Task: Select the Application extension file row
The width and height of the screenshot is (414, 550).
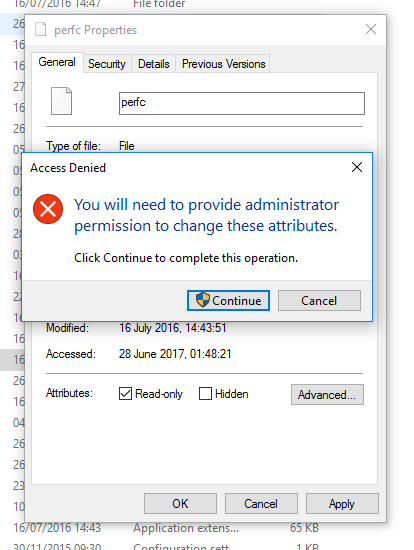Action: (x=166, y=528)
